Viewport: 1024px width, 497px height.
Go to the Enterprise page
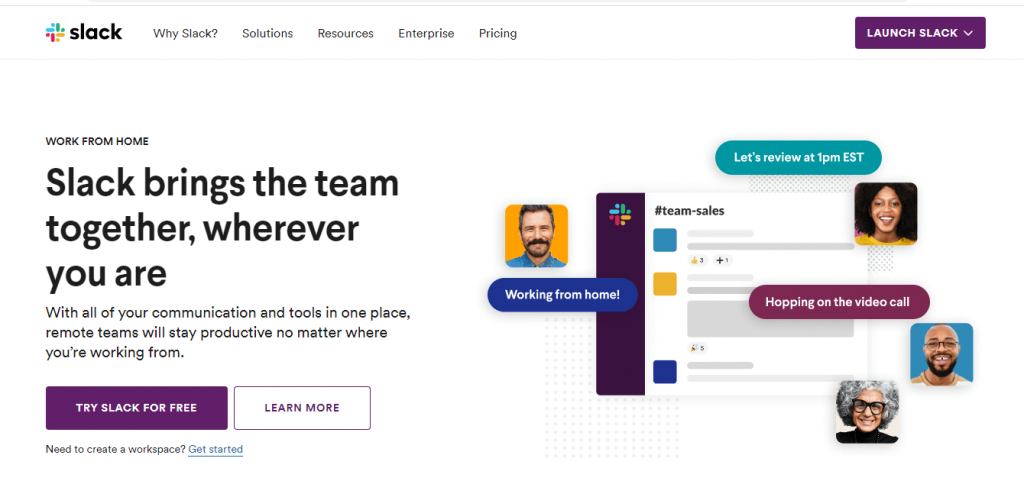coord(426,33)
